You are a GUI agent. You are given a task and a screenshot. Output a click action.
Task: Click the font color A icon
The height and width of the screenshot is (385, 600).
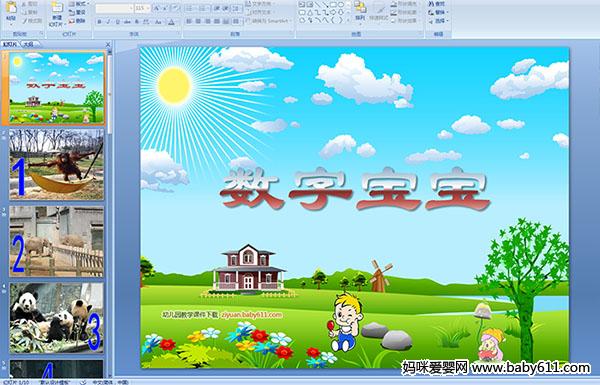click(171, 22)
